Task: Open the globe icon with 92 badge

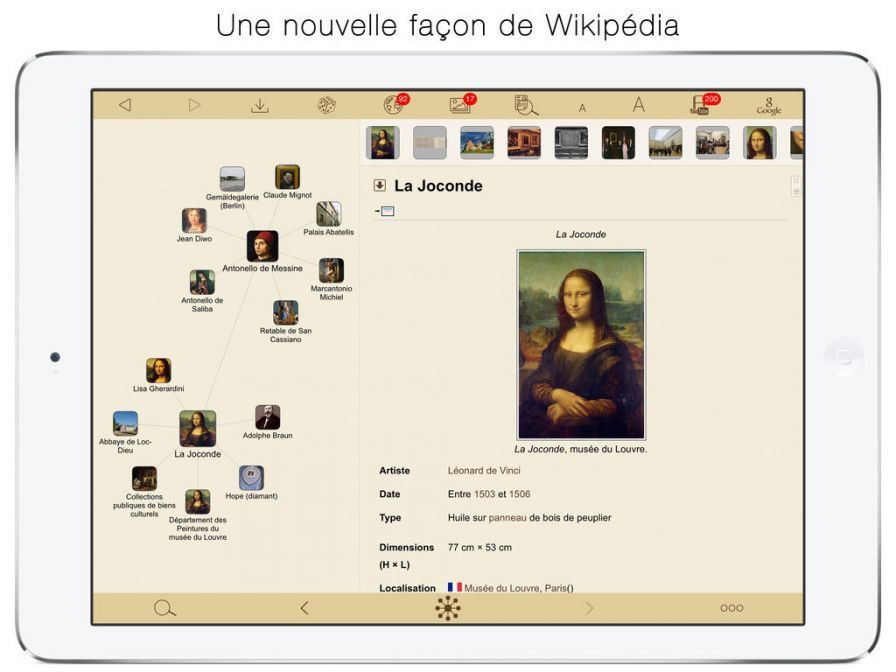Action: 393,105
